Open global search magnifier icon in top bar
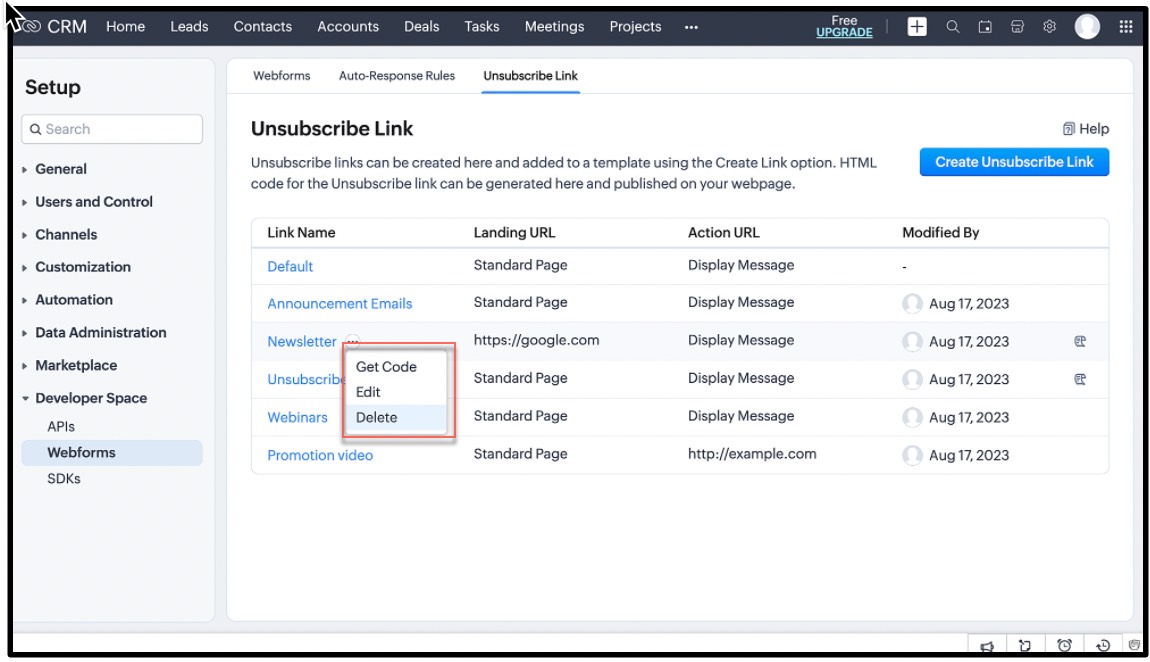This screenshot has width=1150, height=662. pos(952,27)
